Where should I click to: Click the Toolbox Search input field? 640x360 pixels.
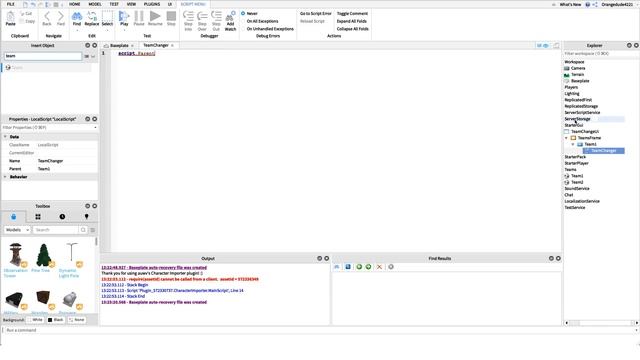(55, 230)
